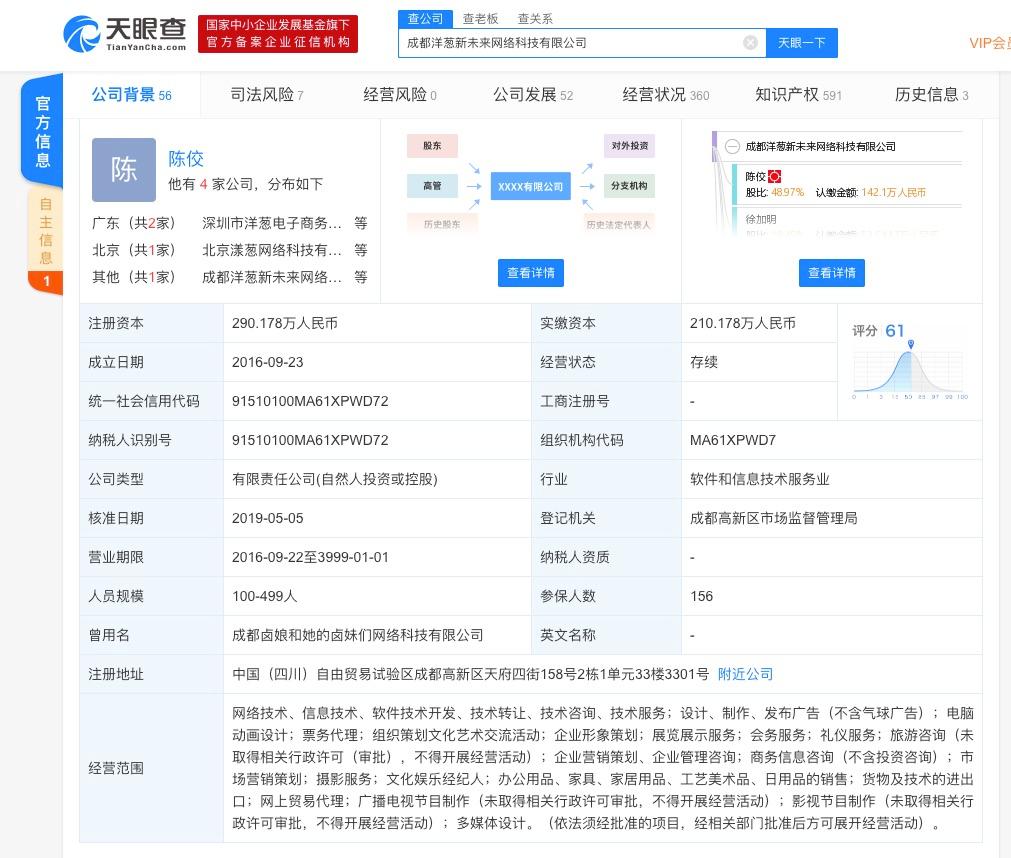The width and height of the screenshot is (1011, 858).
Task: Click the company type 有限责任公司(自然人投资或控股)
Action: pos(335,479)
